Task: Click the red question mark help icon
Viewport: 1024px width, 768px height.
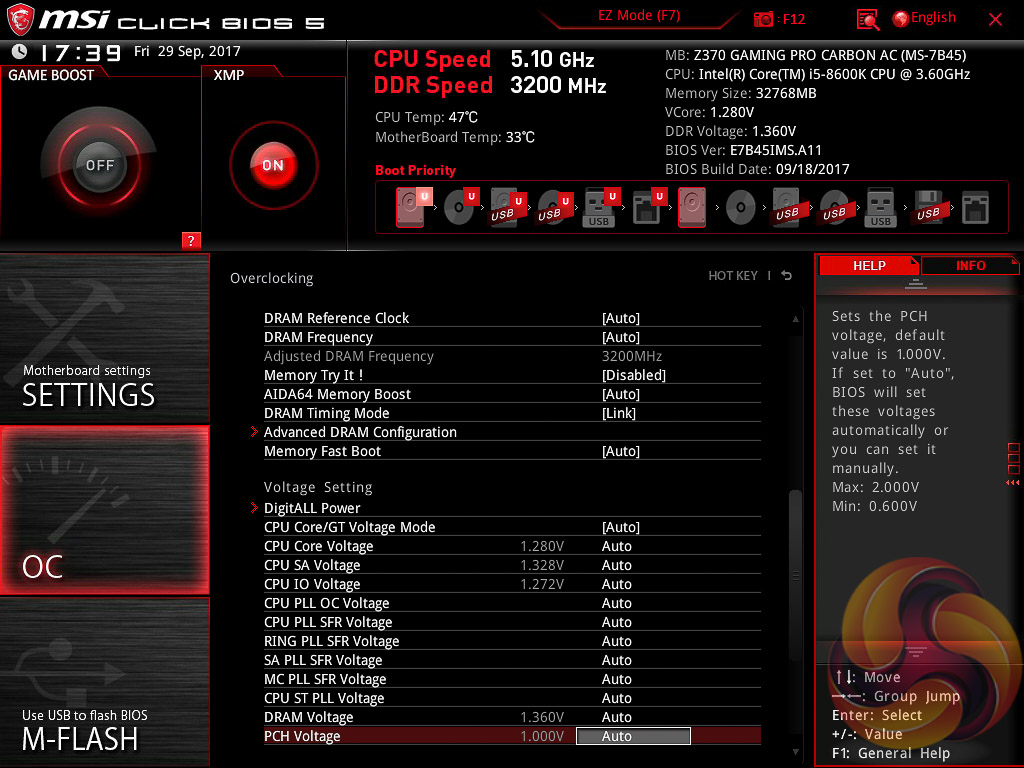Action: (192, 240)
